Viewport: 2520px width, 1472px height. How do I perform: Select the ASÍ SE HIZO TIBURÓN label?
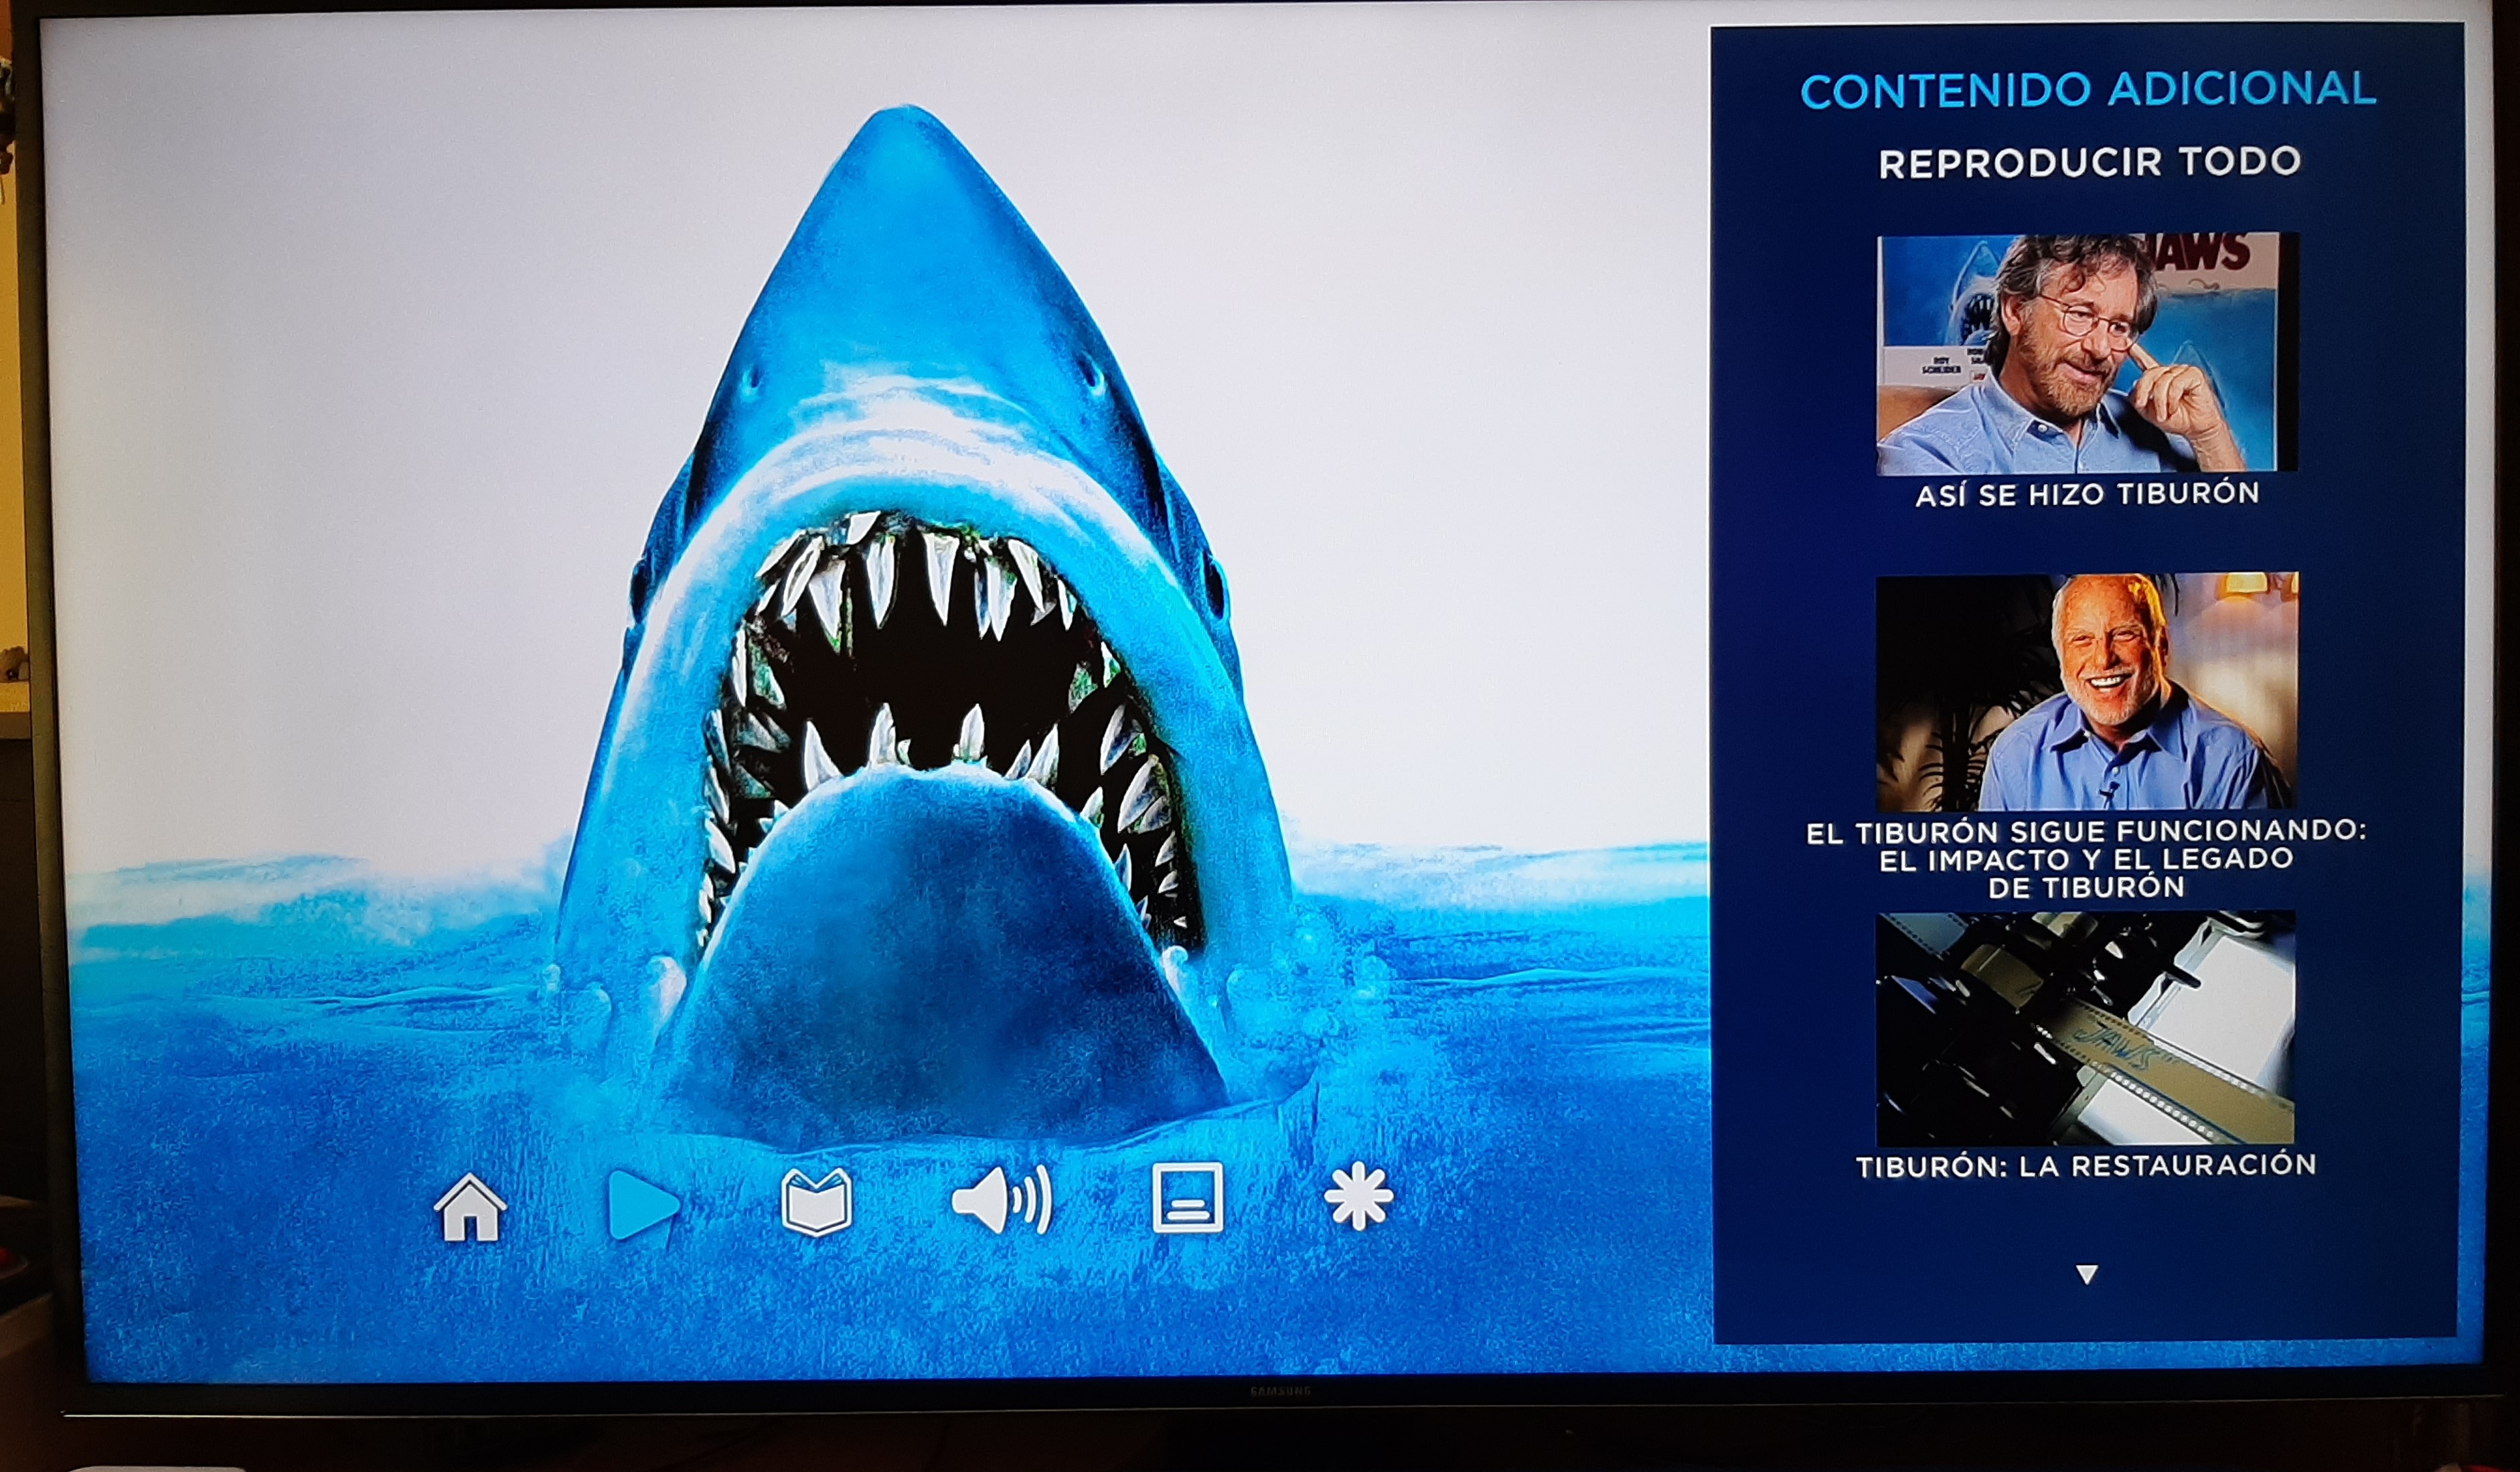(x=2087, y=494)
